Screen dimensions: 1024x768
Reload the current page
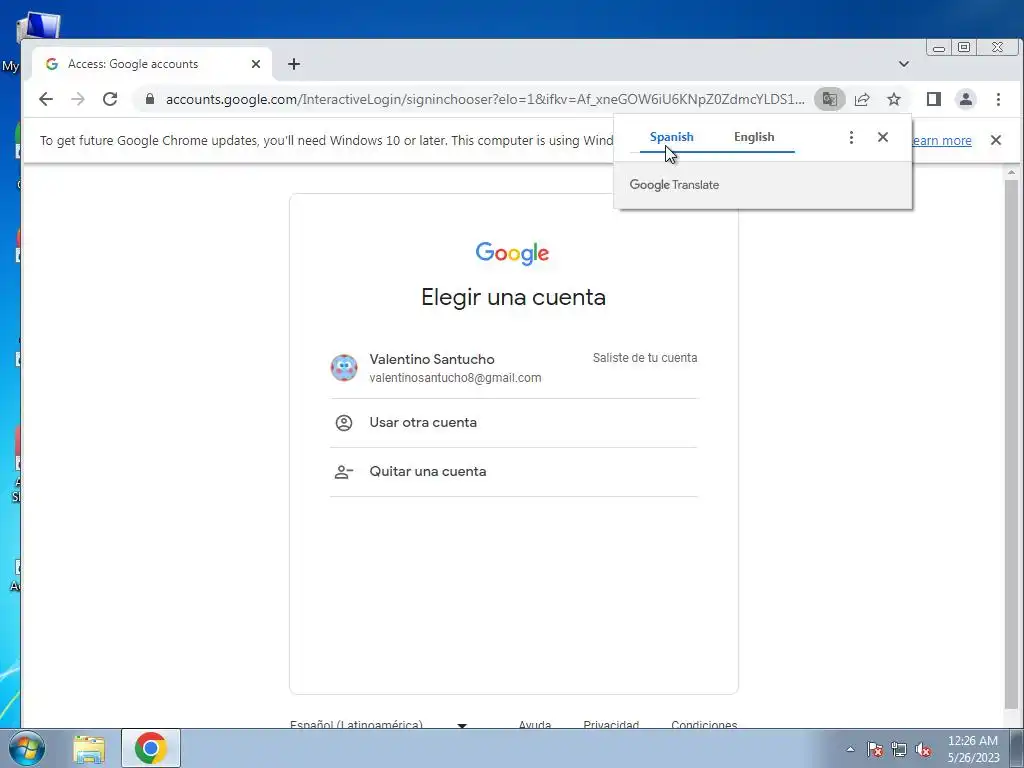110,99
